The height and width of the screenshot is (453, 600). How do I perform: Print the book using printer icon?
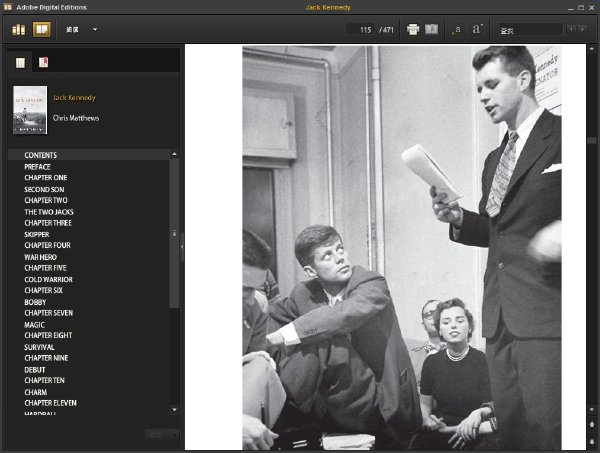pos(412,29)
